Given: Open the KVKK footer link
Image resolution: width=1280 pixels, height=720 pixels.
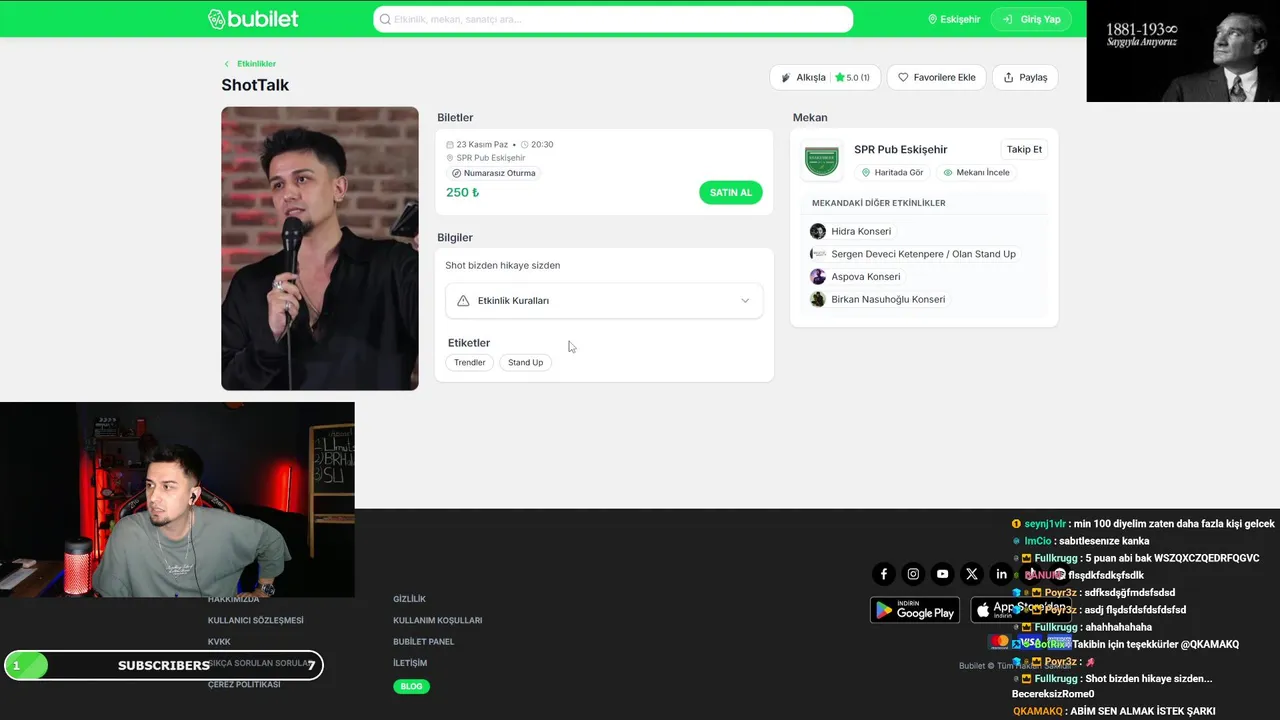Looking at the screenshot, I should click(219, 642).
